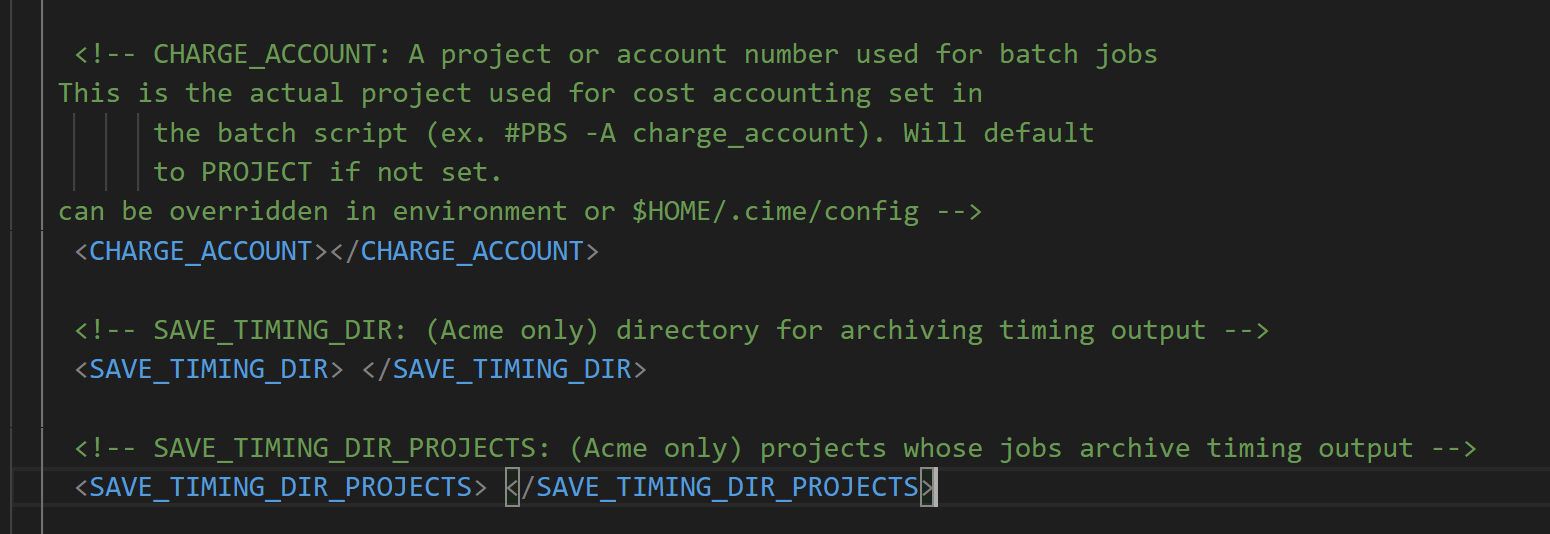
Task: Click the opening CHARGE_ACCOUNT tag
Action: 202,251
